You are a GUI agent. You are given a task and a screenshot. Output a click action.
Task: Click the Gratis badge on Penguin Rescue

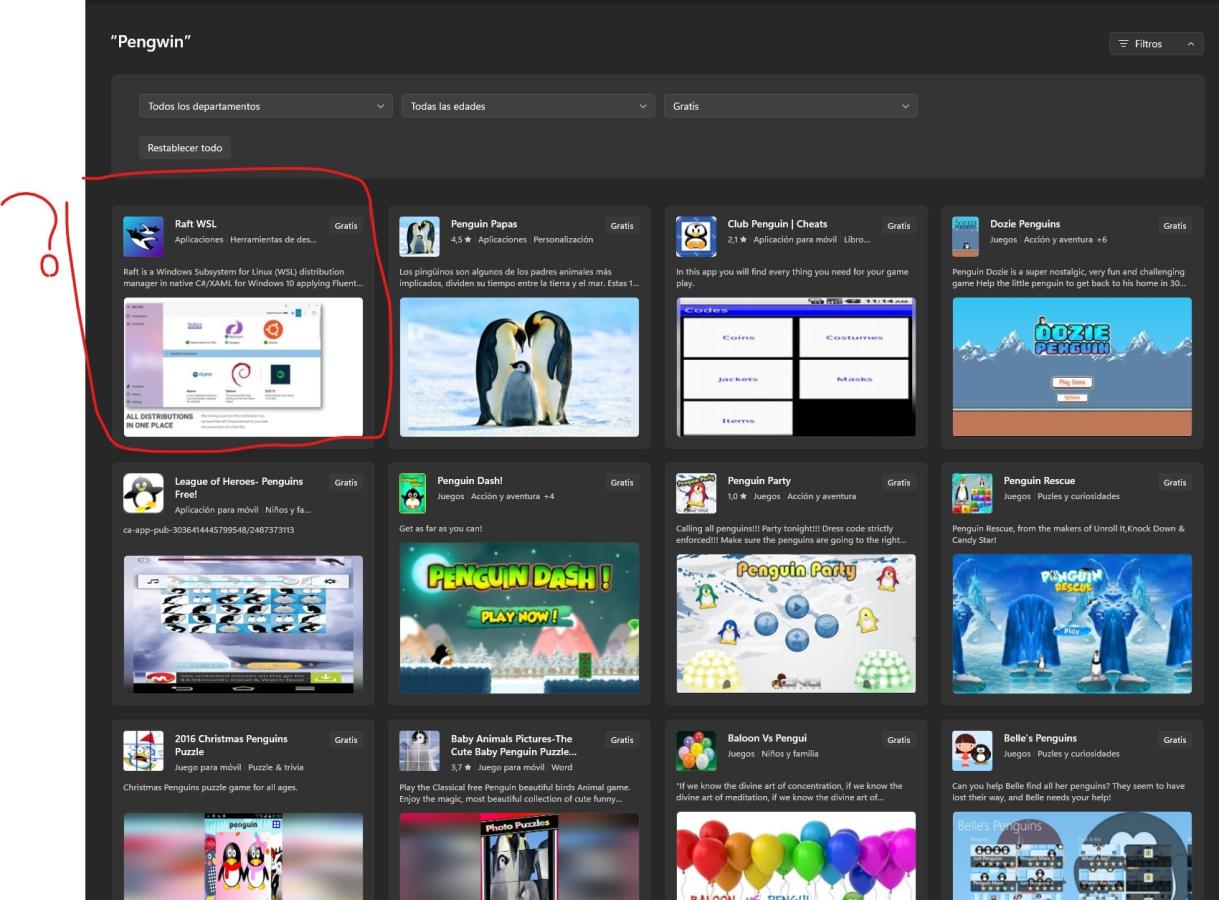coord(1175,483)
